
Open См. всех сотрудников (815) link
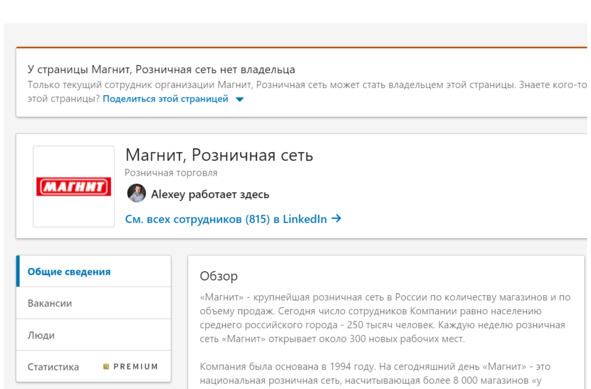(226, 219)
